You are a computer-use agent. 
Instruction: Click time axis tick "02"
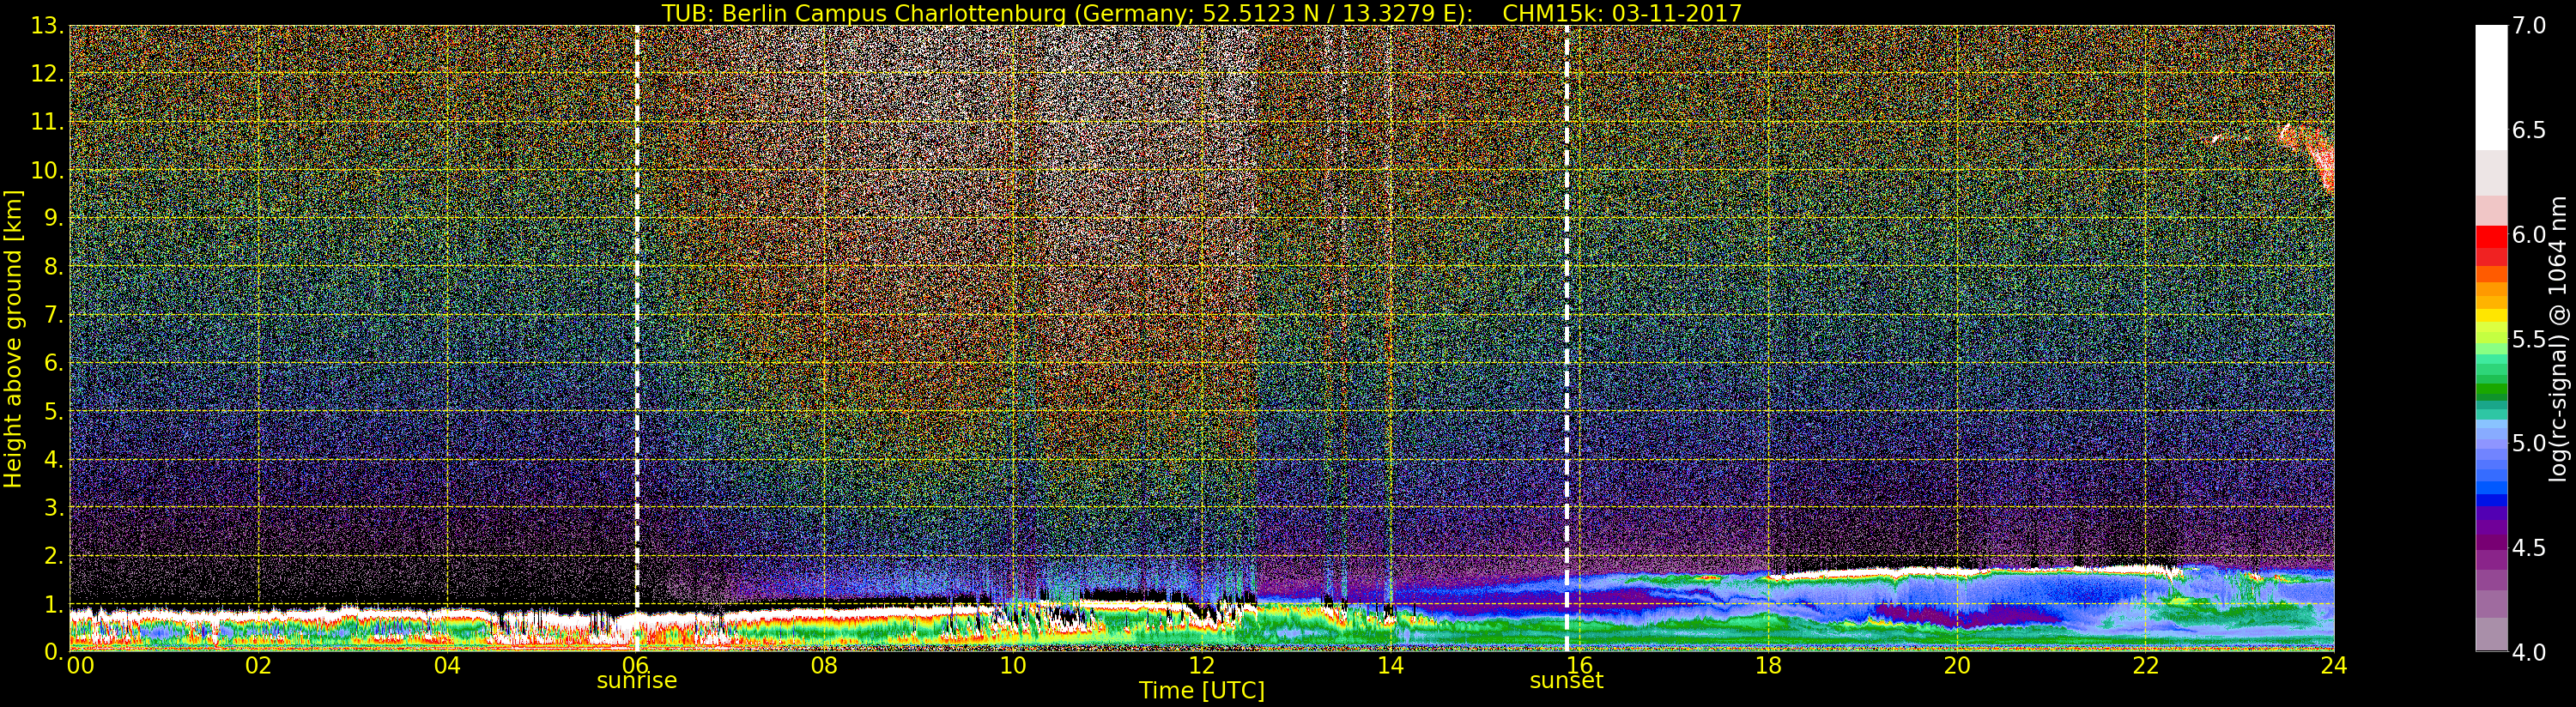[259, 666]
